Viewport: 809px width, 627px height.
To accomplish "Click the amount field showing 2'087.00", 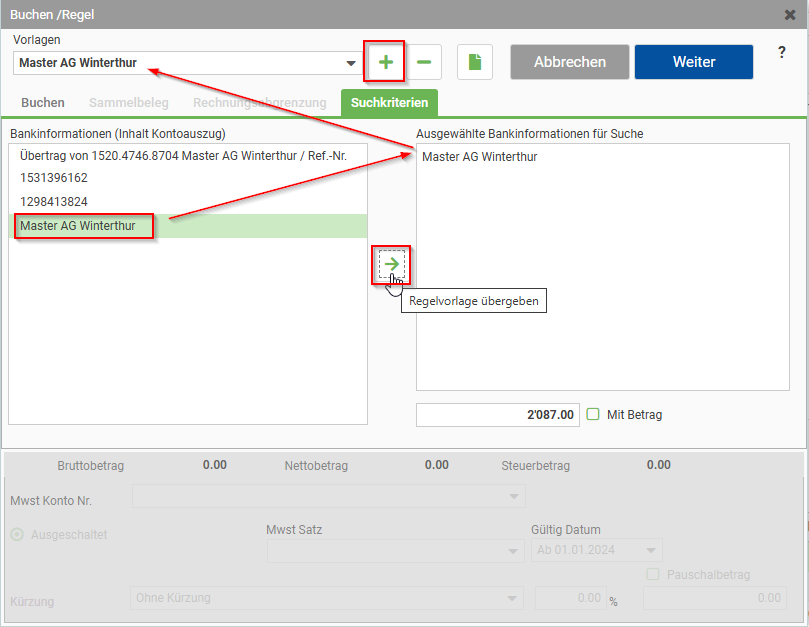I will point(497,415).
